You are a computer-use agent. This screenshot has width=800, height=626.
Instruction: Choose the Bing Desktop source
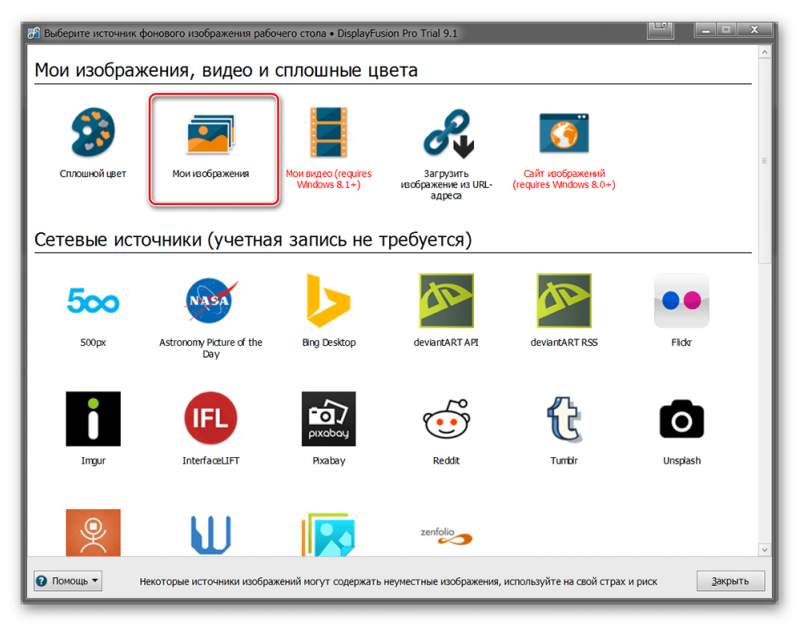pos(329,301)
